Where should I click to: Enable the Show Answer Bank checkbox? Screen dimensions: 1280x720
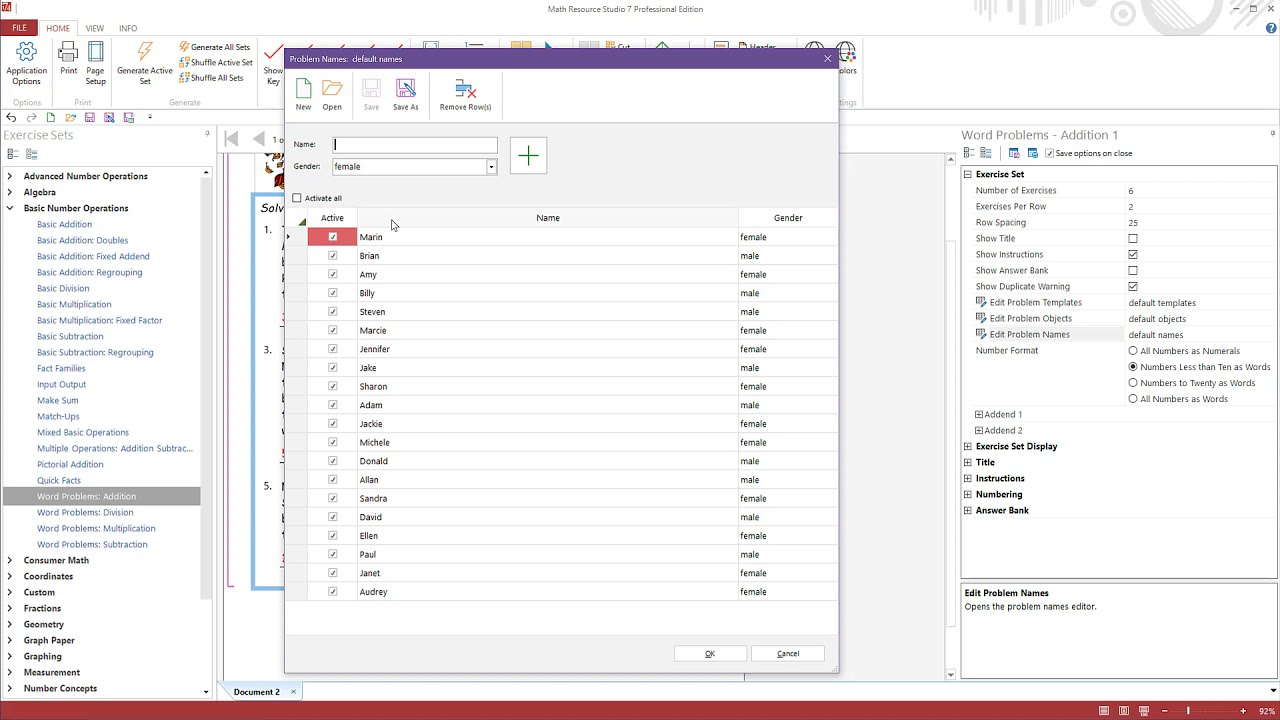(x=1133, y=271)
